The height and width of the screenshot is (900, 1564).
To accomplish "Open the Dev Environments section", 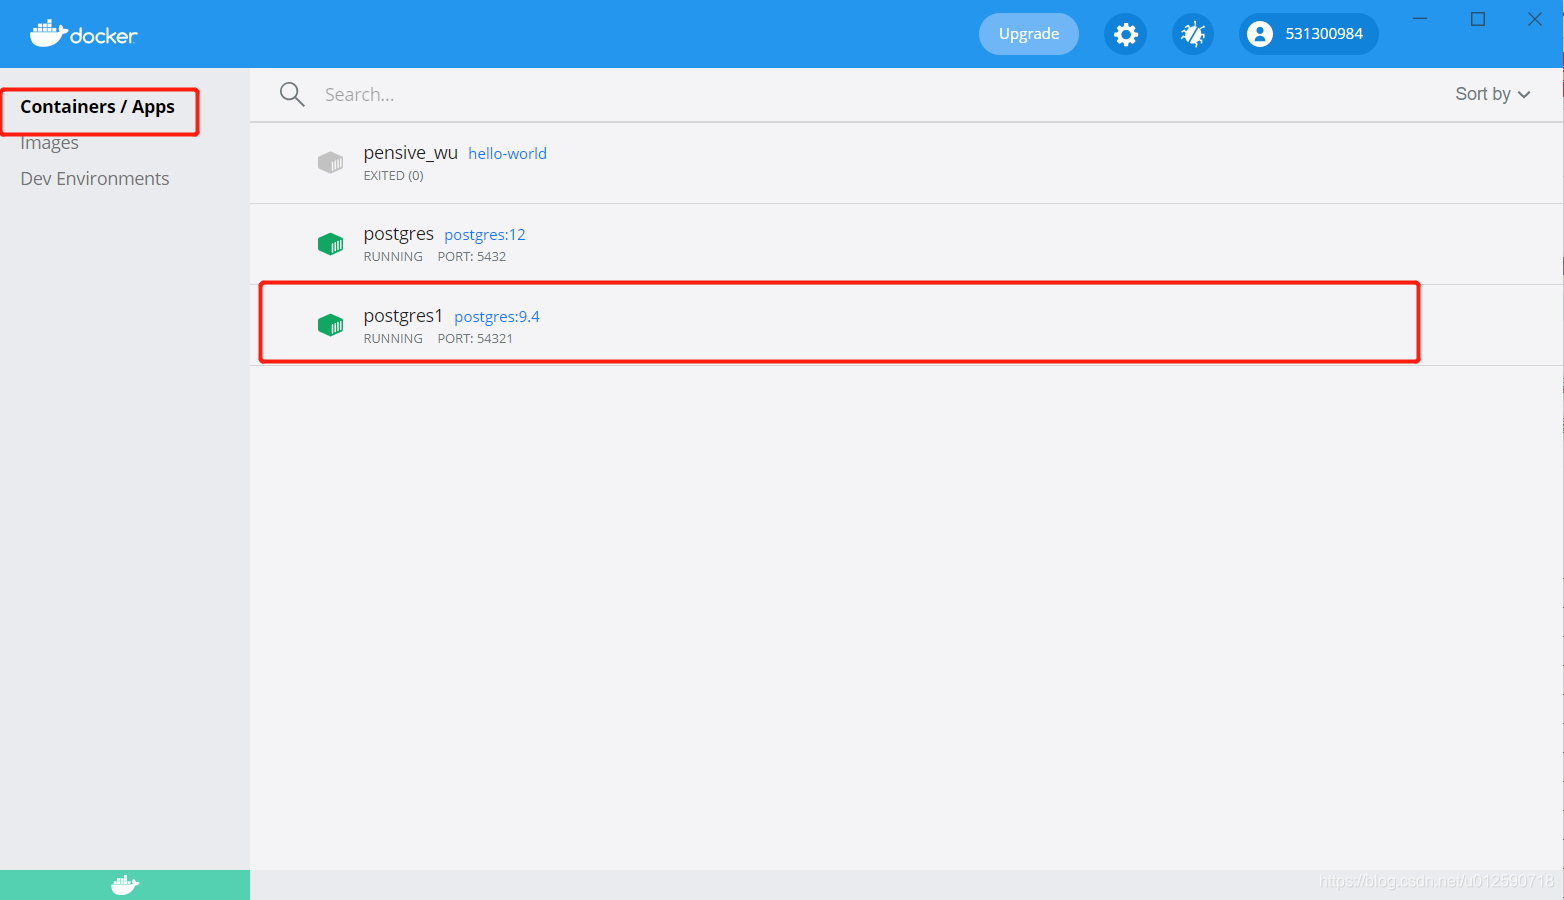I will [x=94, y=178].
